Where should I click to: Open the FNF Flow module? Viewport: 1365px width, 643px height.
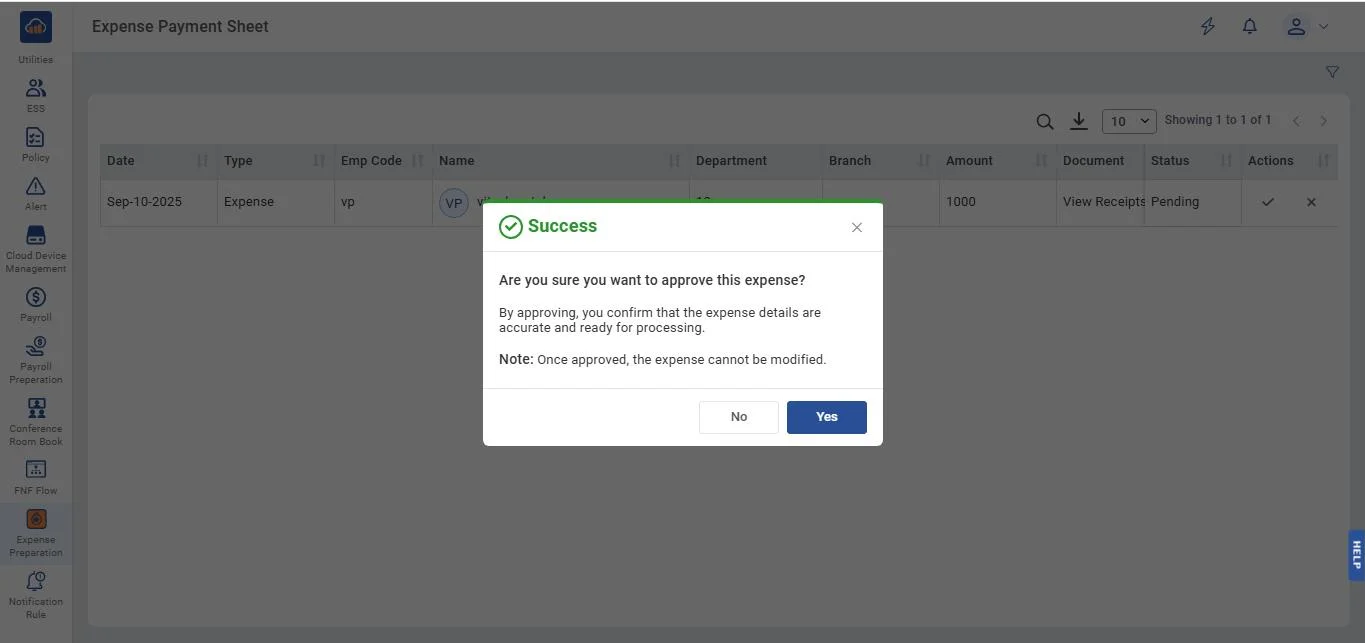35,477
